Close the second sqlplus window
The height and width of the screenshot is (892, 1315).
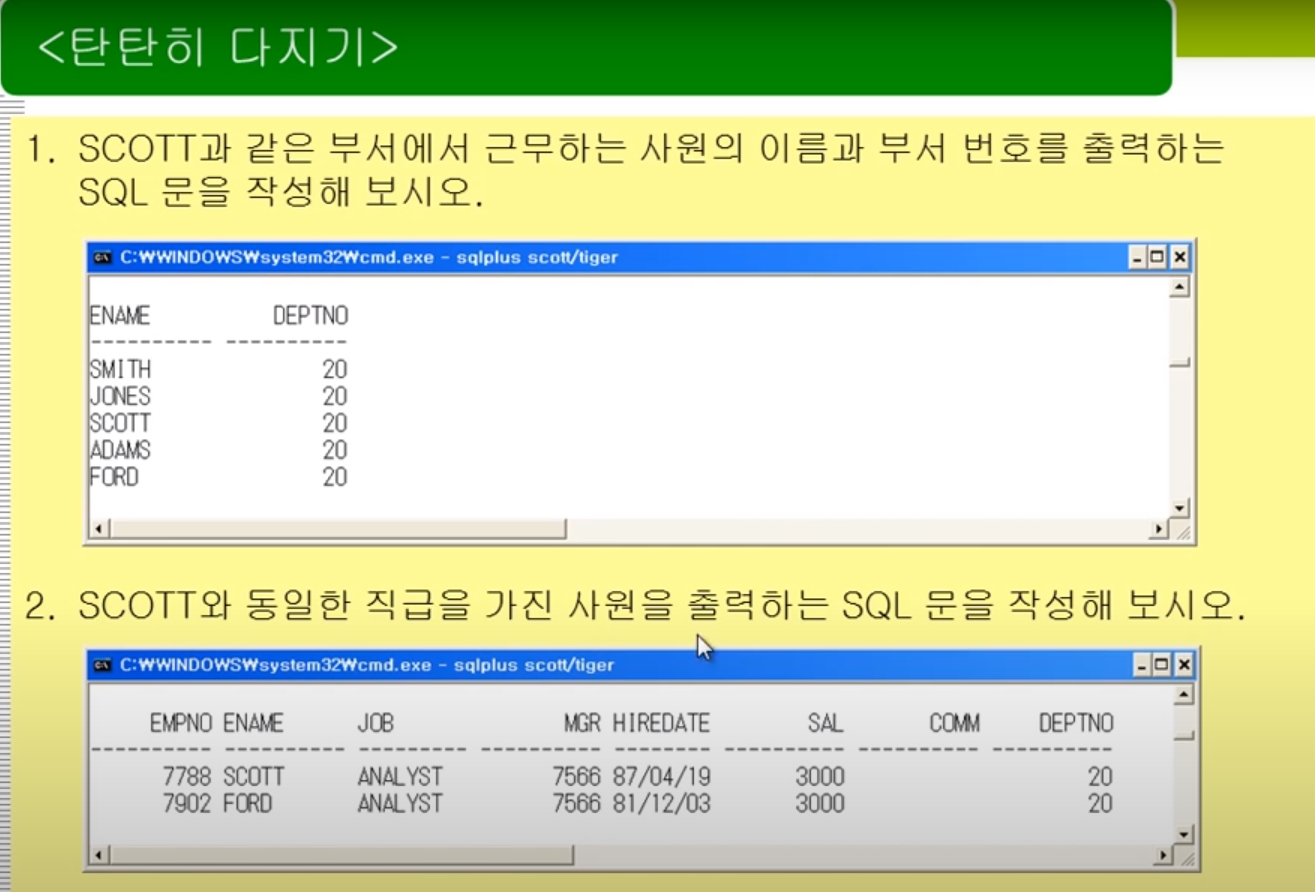(x=1184, y=665)
